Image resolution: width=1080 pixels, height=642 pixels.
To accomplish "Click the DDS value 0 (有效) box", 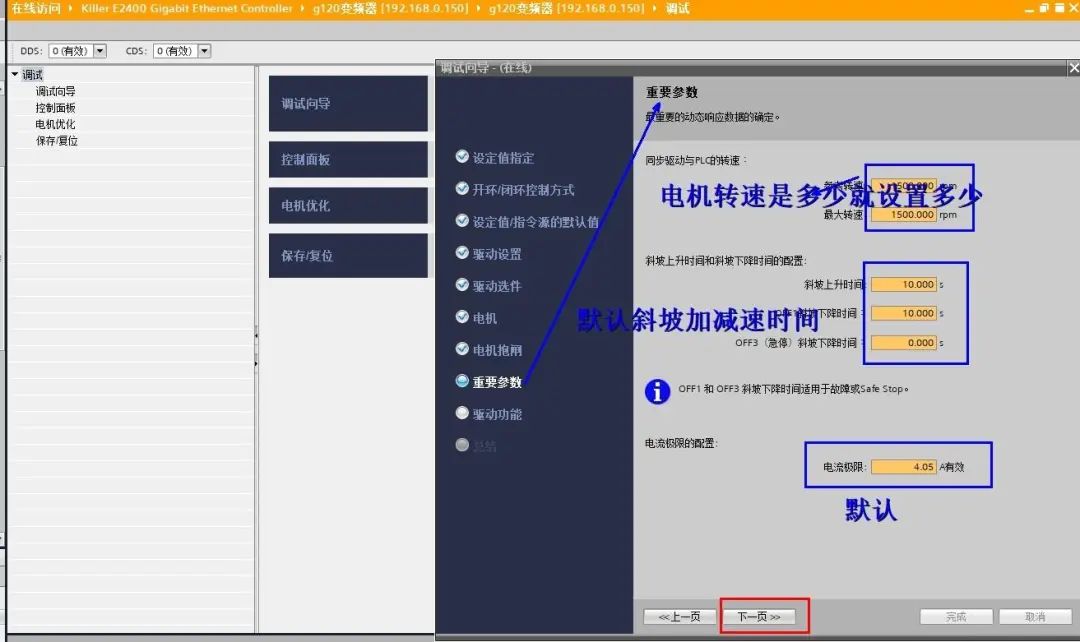I will click(x=71, y=51).
